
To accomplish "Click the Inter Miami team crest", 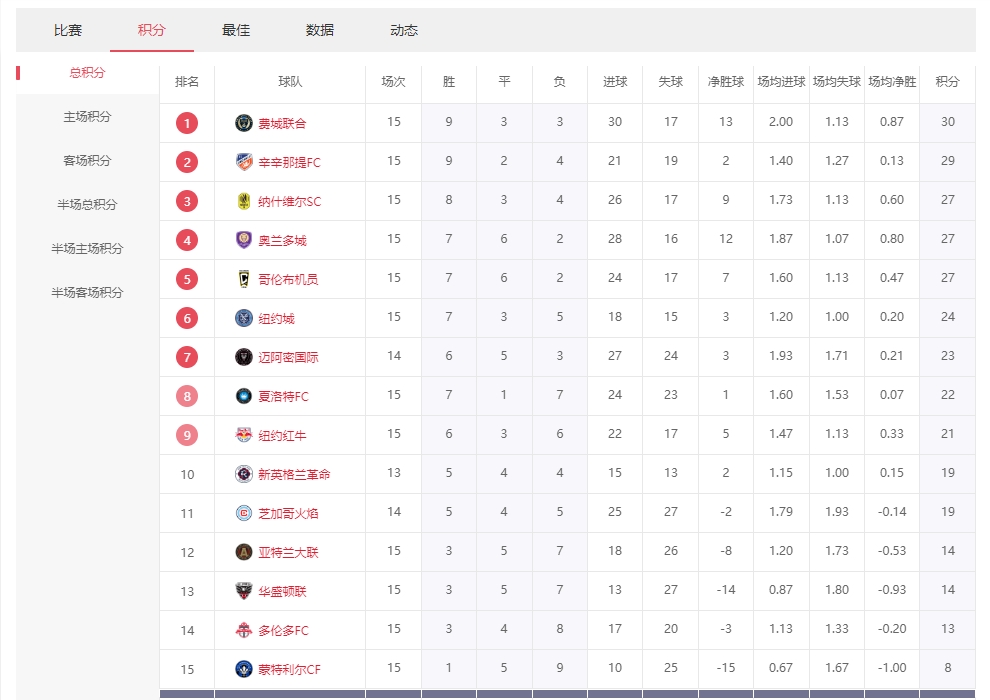I will 243,357.
